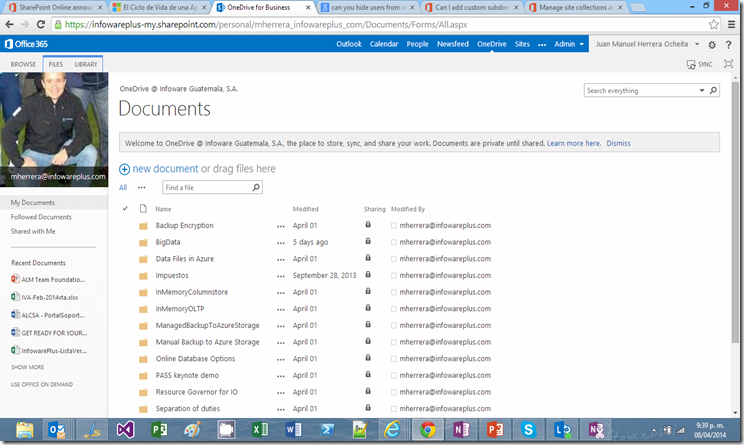
Task: Toggle the select all checkmark in header
Action: tap(125, 208)
